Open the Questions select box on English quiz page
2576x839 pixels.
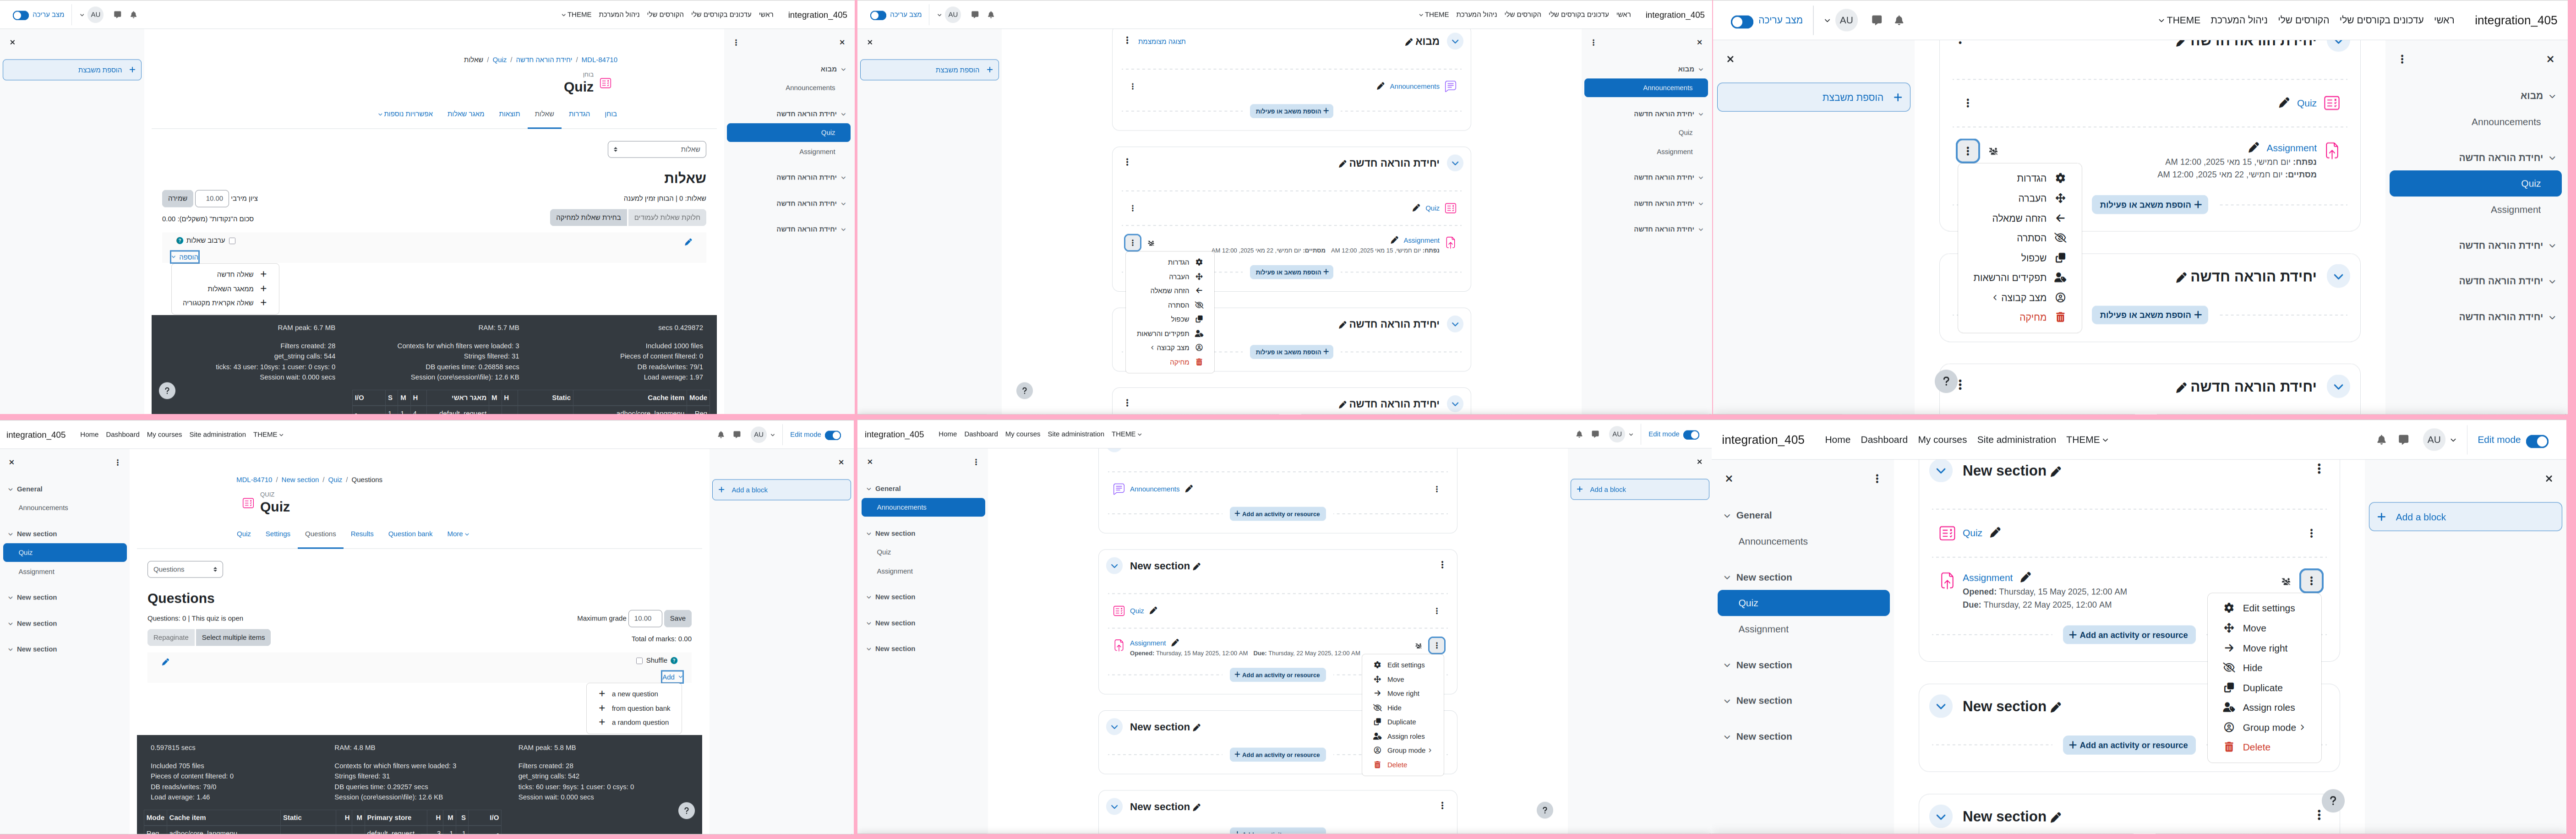185,569
